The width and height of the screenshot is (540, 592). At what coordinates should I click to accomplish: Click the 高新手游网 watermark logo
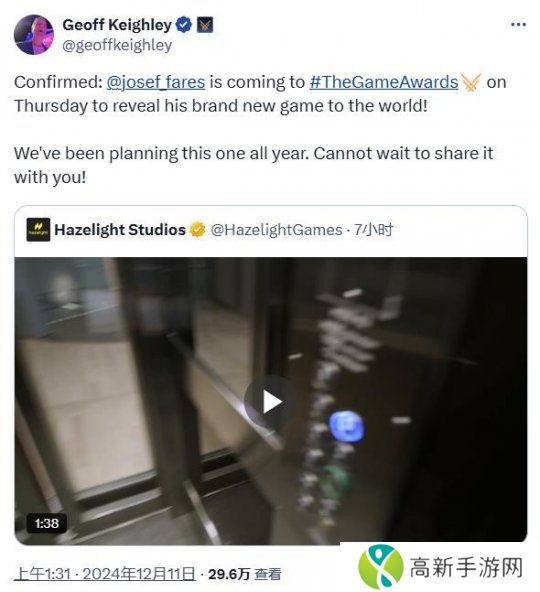tap(440, 567)
